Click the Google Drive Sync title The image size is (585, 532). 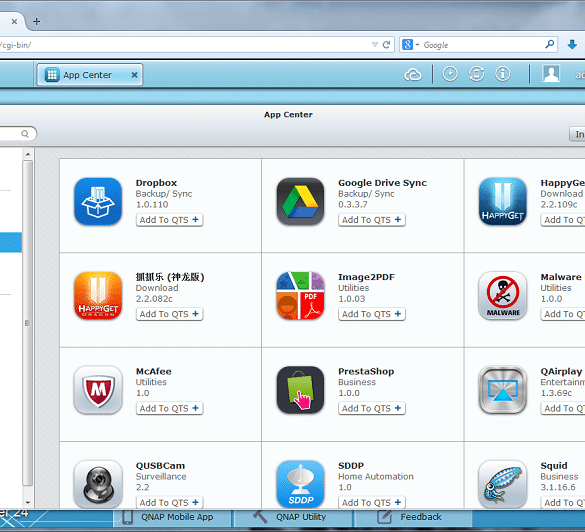[x=382, y=183]
